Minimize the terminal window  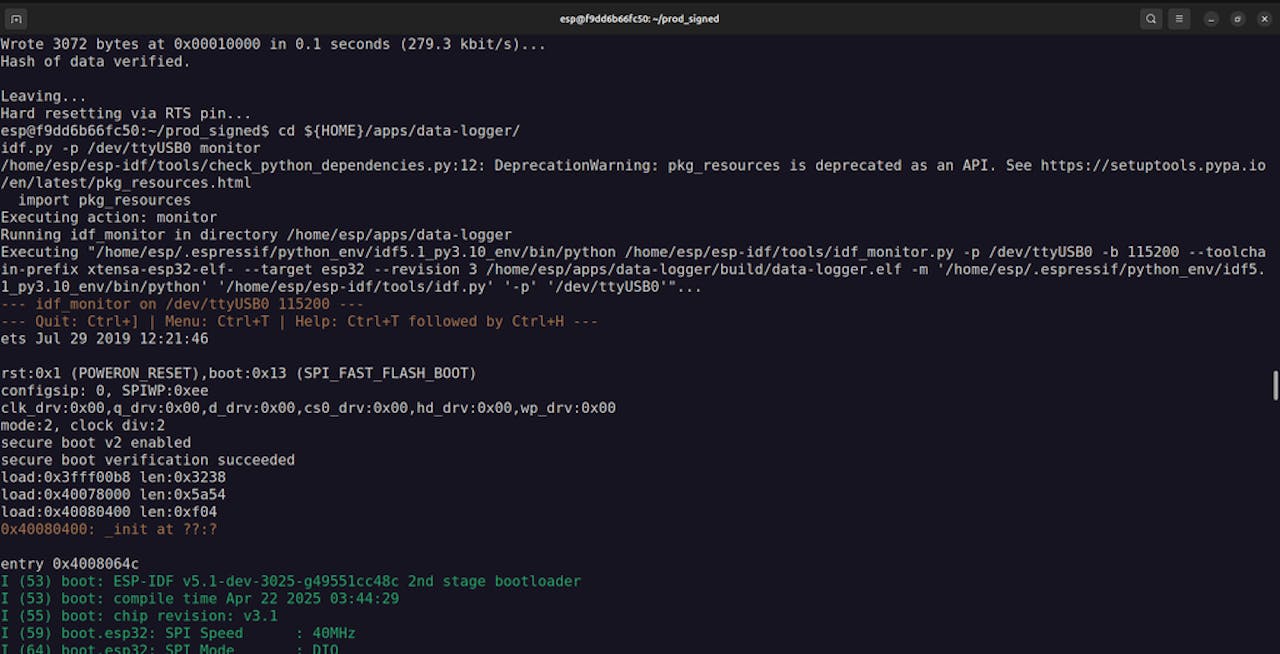pyautogui.click(x=1211, y=18)
